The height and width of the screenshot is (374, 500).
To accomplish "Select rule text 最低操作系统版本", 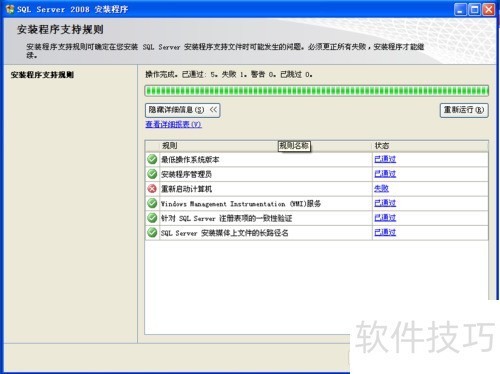I will (190, 160).
